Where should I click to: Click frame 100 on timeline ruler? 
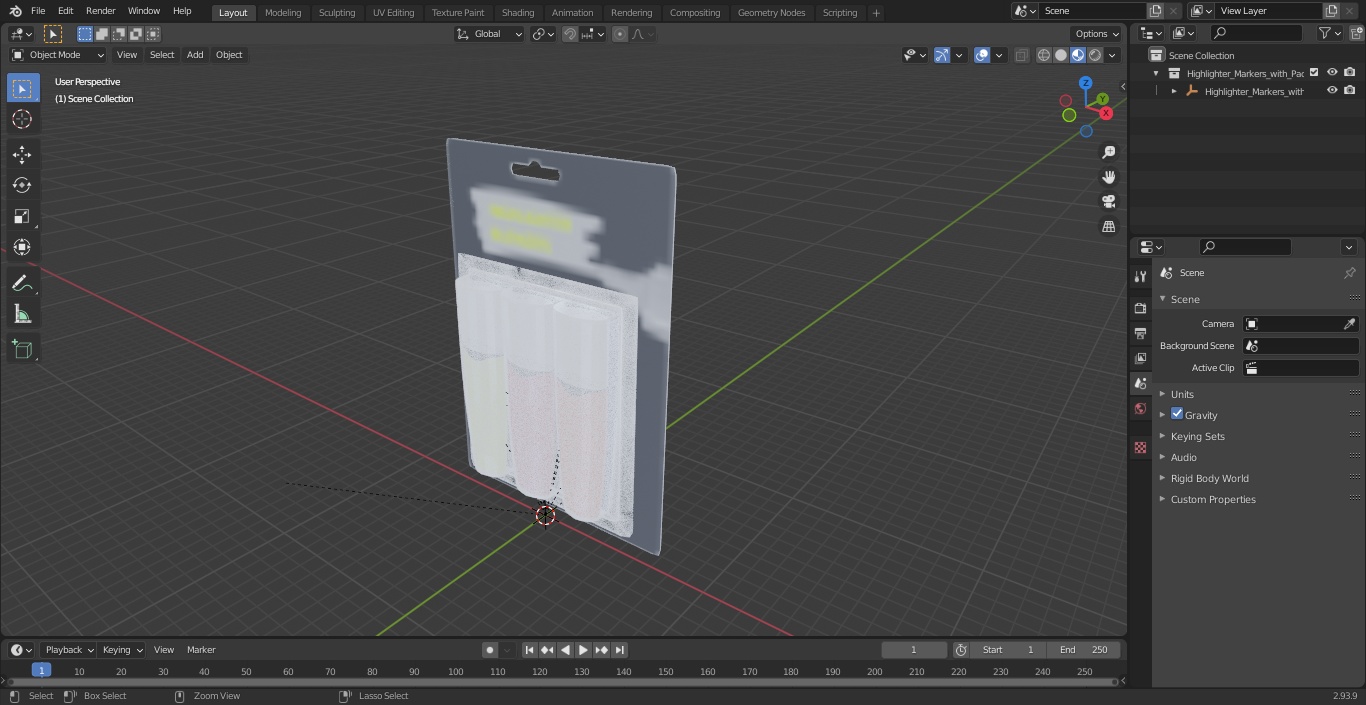click(x=456, y=671)
